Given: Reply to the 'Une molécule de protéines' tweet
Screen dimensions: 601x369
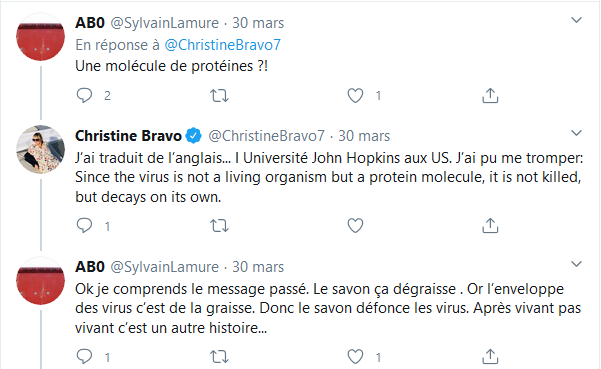Looking at the screenshot, I should click(x=84, y=95).
